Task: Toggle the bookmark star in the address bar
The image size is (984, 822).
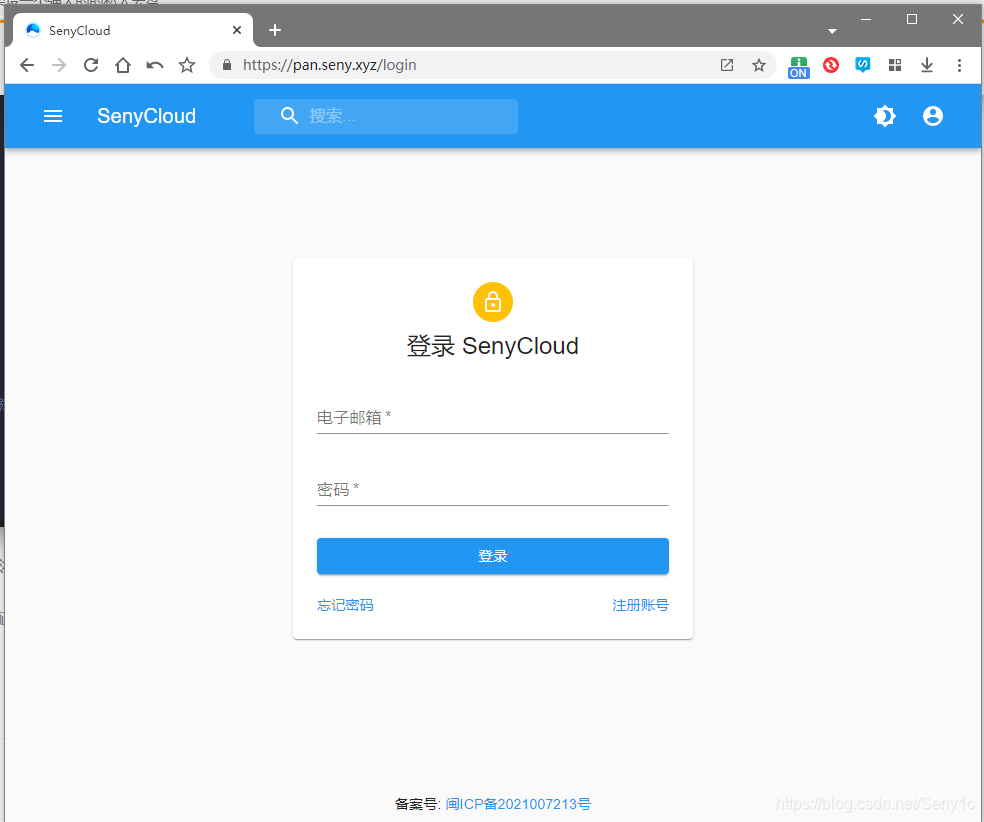Action: point(759,65)
